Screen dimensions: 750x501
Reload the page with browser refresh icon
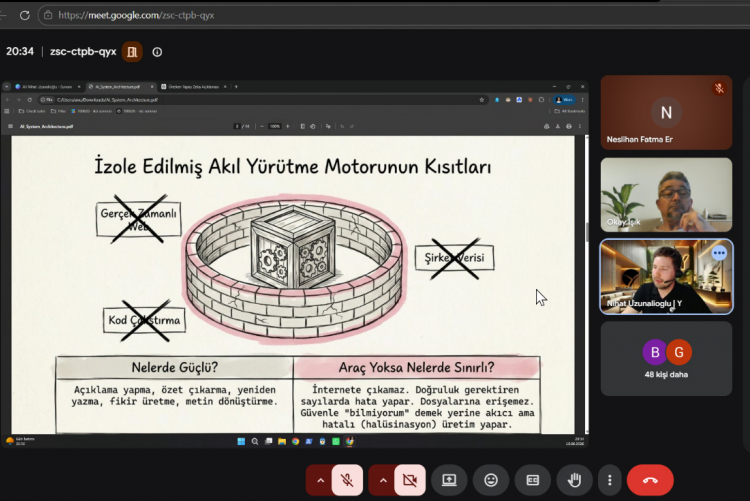25,15
